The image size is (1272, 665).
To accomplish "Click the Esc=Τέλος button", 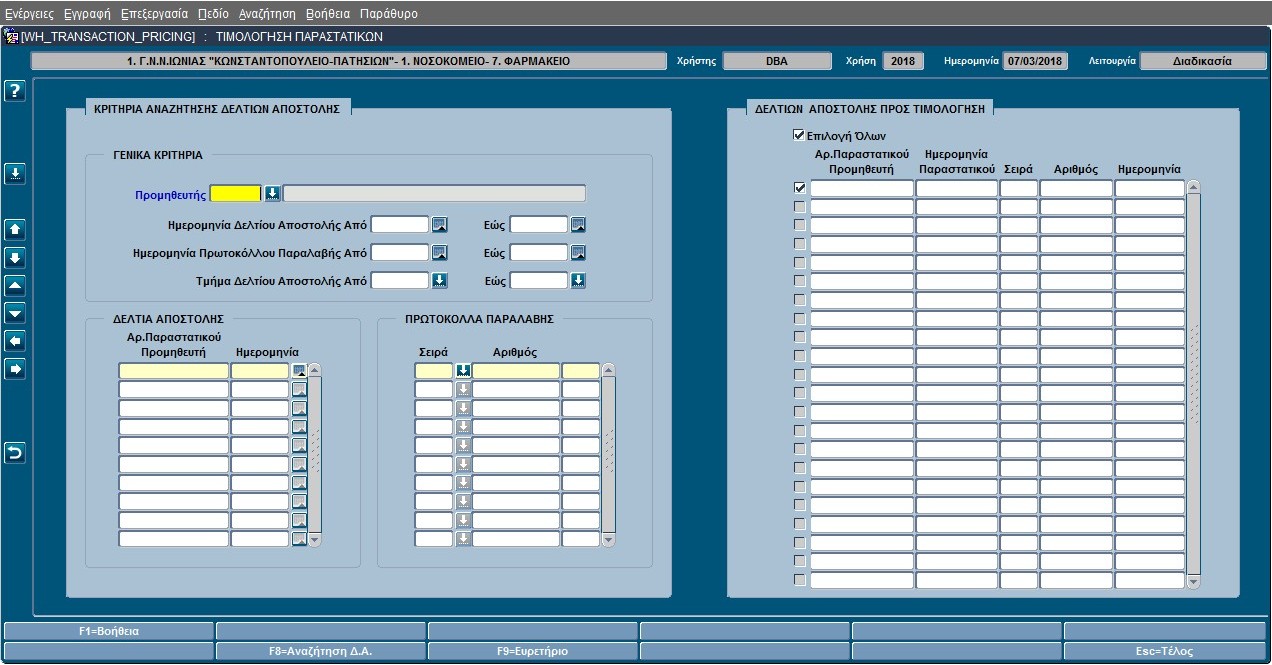I will tap(1165, 651).
